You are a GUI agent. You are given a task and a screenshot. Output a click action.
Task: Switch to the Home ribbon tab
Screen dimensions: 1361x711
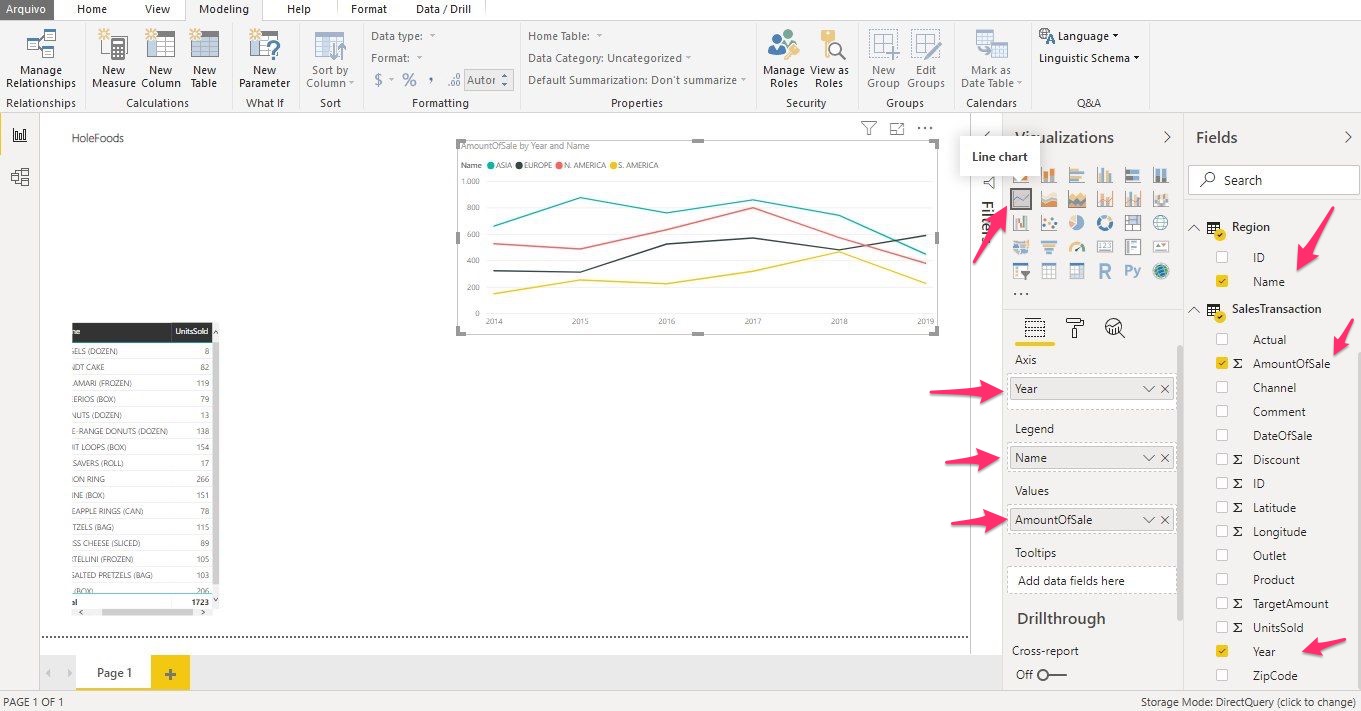tap(92, 9)
